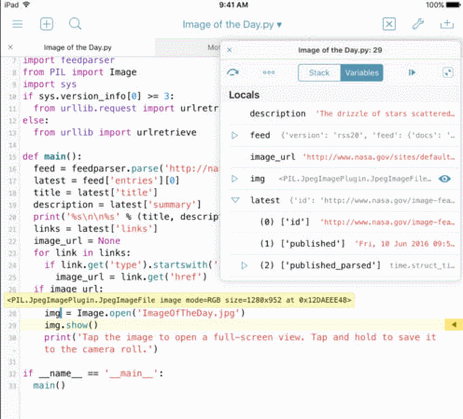
Task: Tap the stop script X box icon
Action: pos(389,24)
